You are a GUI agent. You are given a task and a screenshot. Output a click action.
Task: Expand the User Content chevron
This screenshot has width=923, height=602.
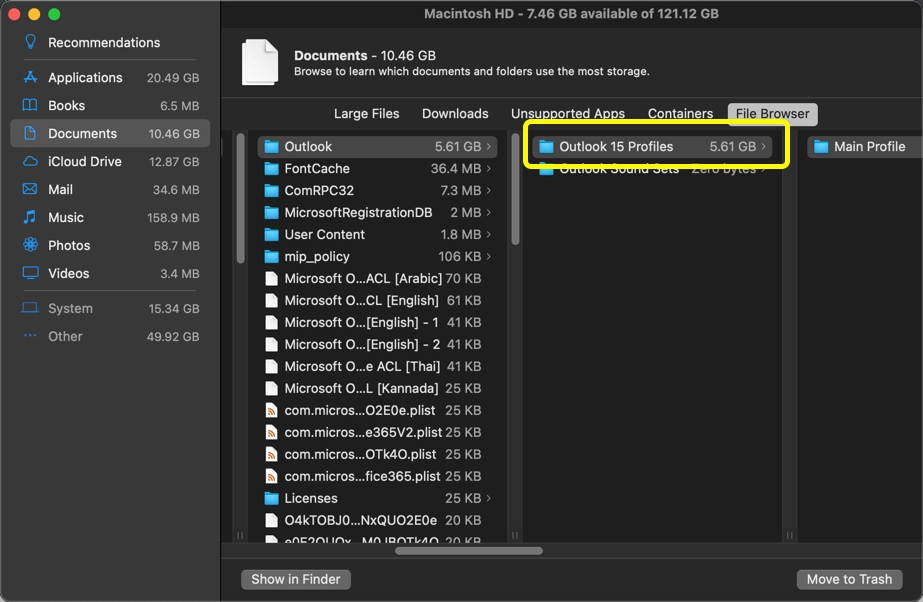tap(489, 235)
